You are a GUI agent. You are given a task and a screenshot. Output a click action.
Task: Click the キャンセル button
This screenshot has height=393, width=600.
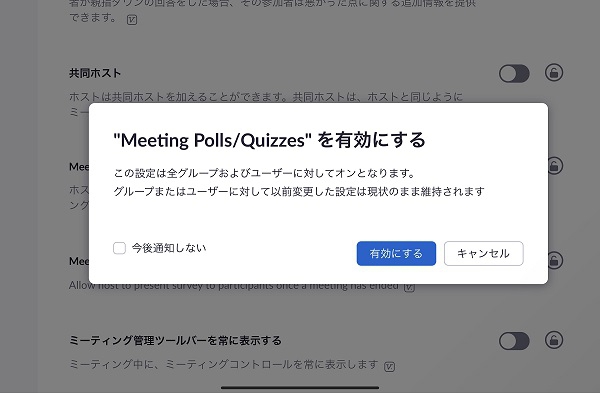tap(483, 253)
